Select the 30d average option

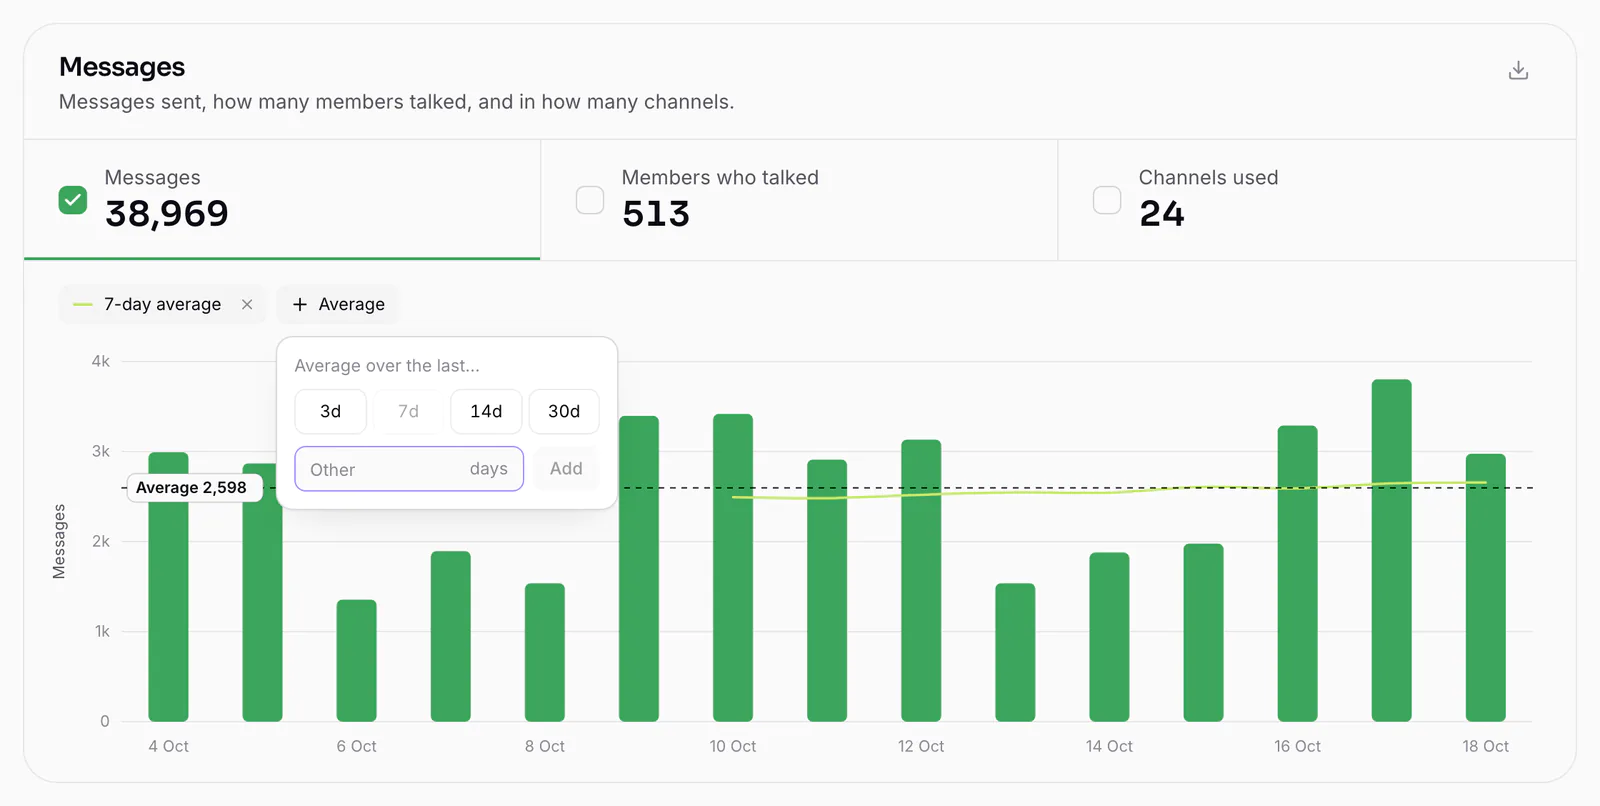564,411
